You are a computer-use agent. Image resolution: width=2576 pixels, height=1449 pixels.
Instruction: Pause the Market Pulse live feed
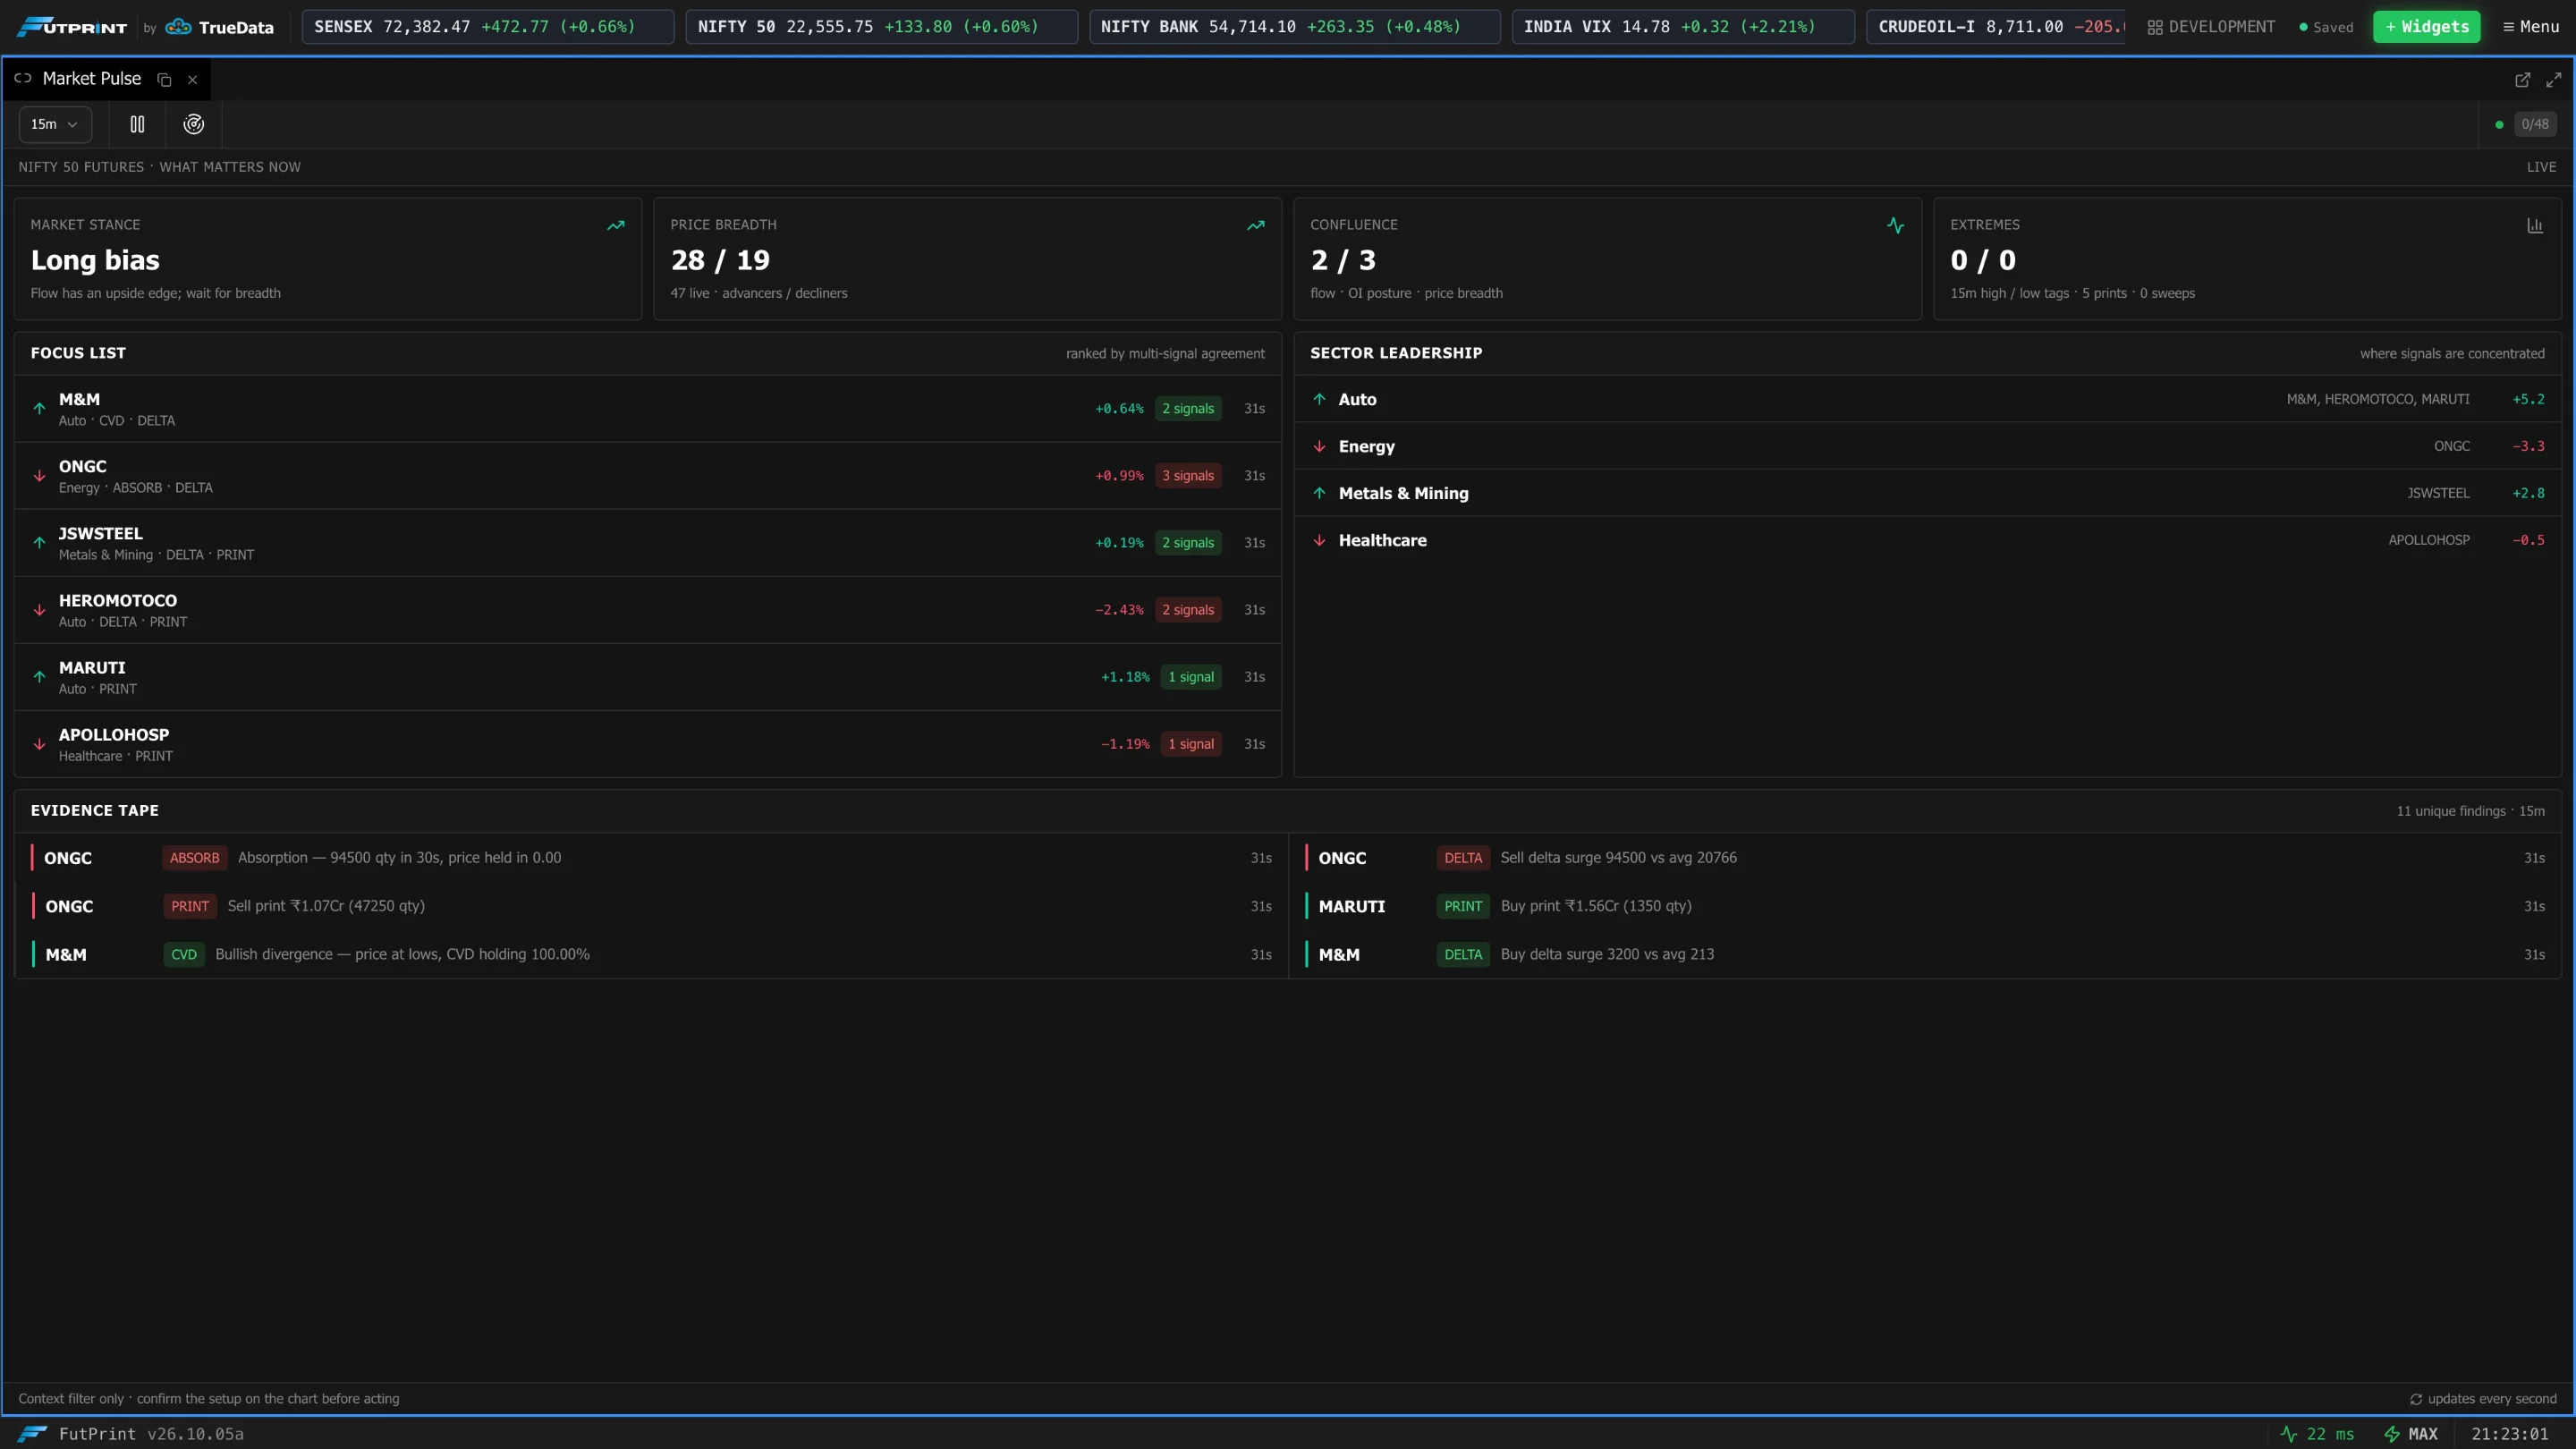137,124
